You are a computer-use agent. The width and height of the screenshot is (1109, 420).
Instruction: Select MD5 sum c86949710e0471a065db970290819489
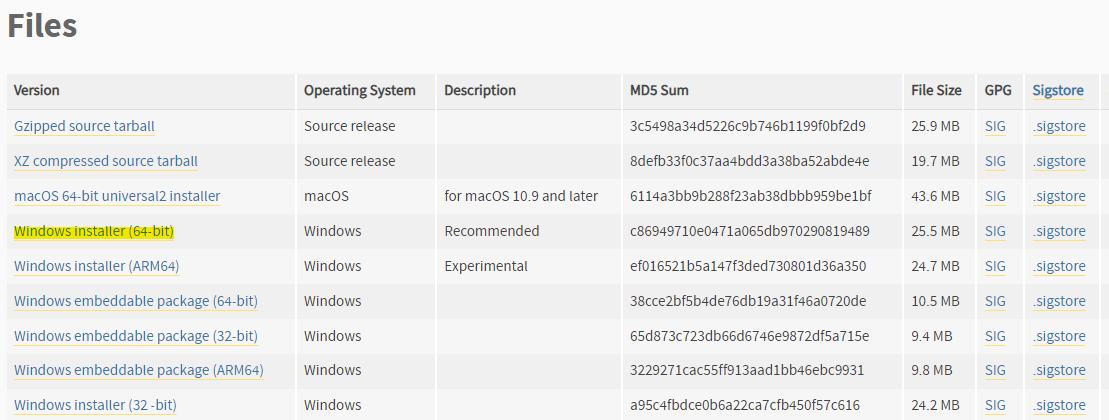(750, 231)
